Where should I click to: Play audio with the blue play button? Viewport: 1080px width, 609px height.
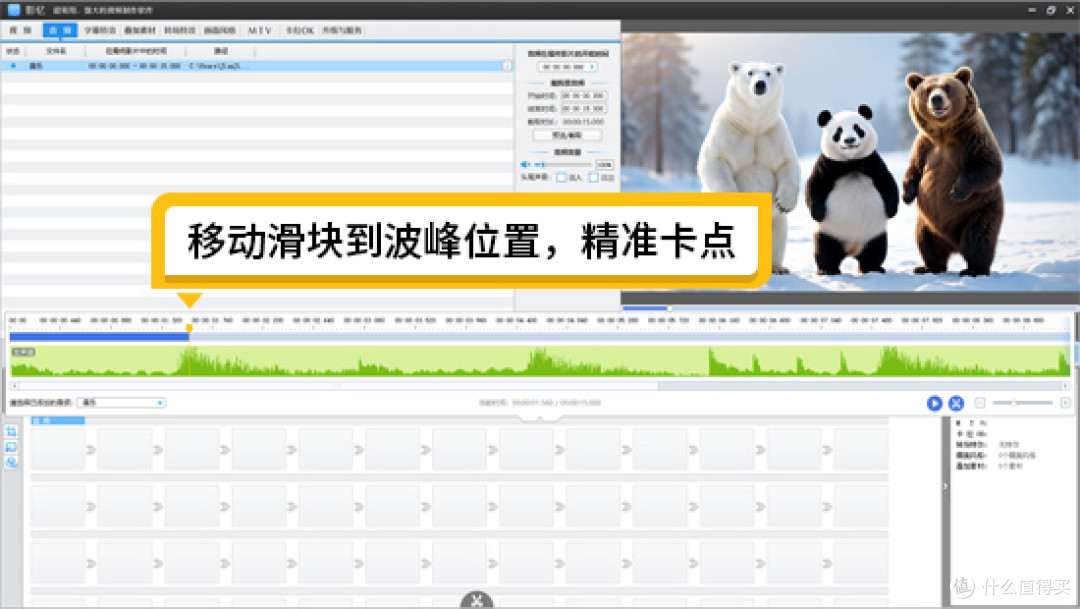click(934, 403)
